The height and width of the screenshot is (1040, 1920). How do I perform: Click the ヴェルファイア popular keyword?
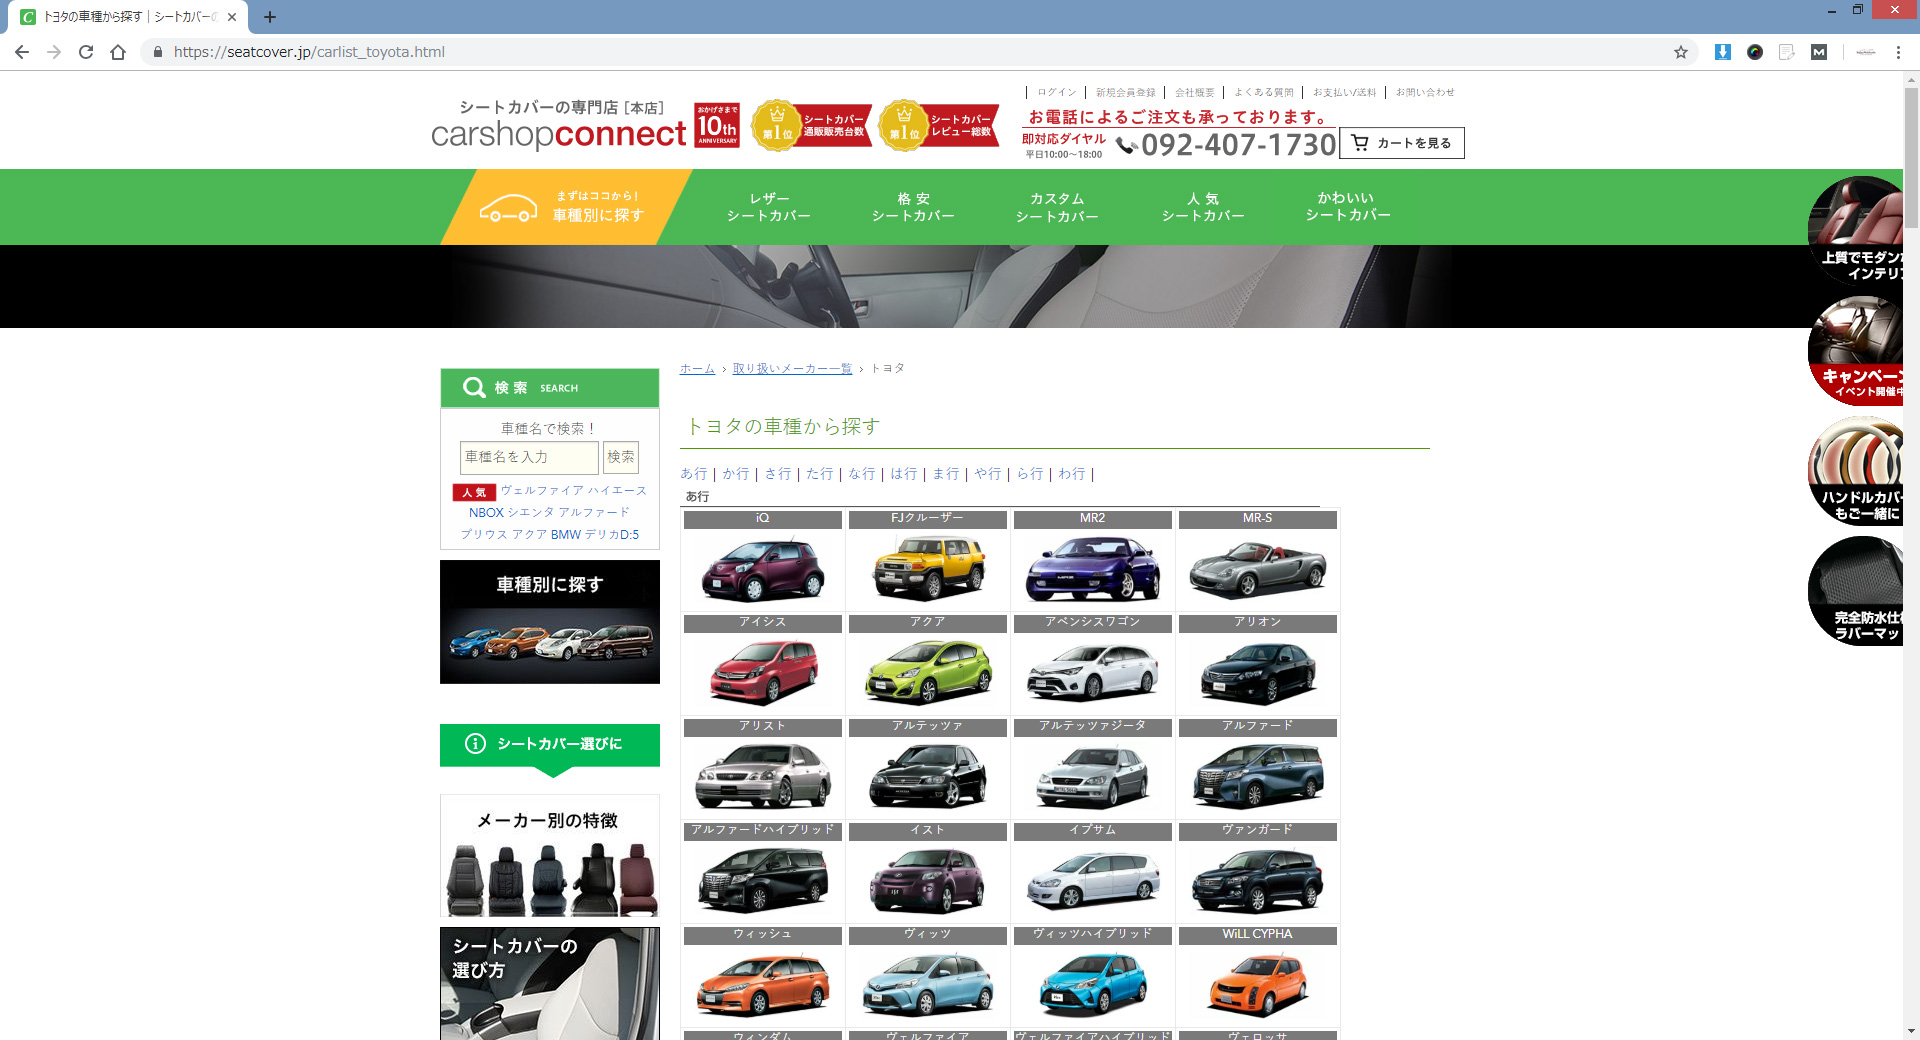[541, 490]
